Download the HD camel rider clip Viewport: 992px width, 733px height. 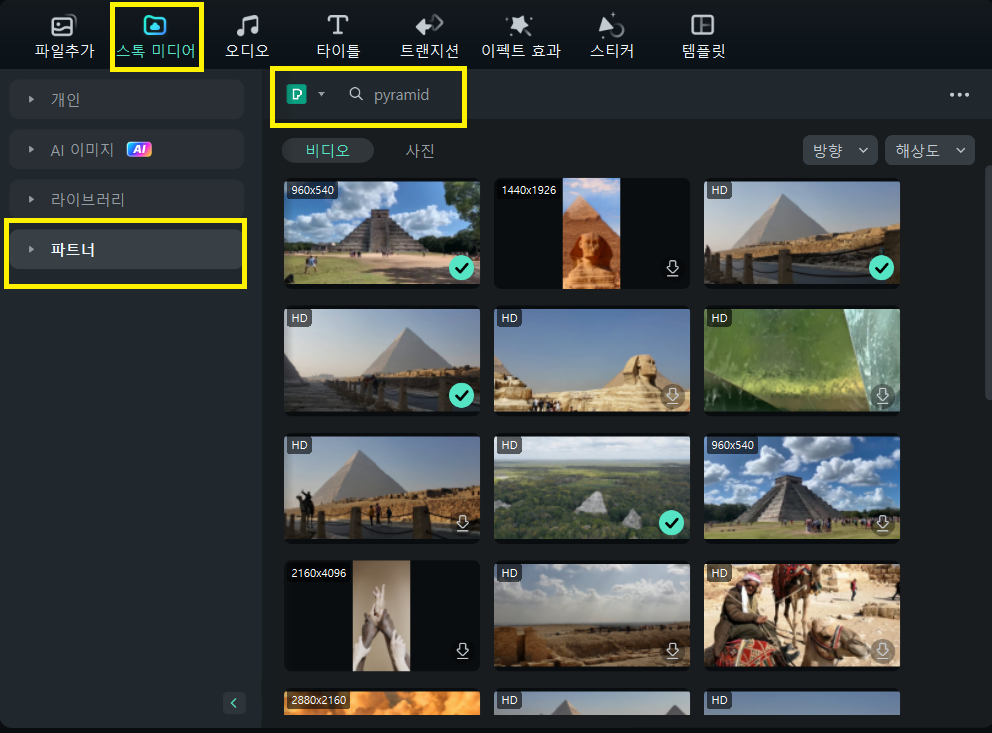[x=883, y=651]
